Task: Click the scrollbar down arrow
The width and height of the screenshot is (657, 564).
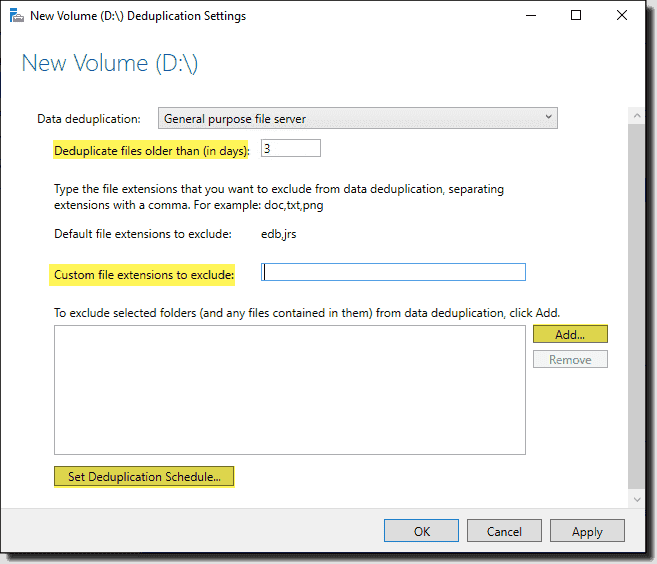Action: coord(637,499)
